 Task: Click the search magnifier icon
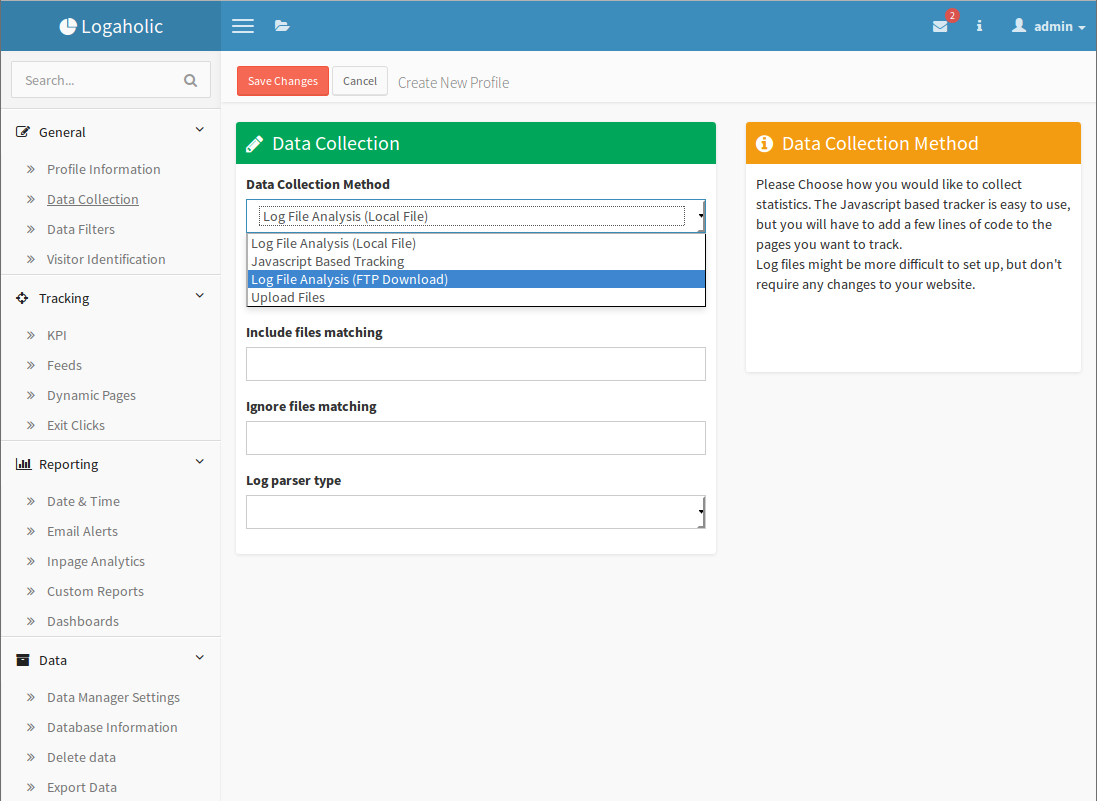(x=191, y=80)
